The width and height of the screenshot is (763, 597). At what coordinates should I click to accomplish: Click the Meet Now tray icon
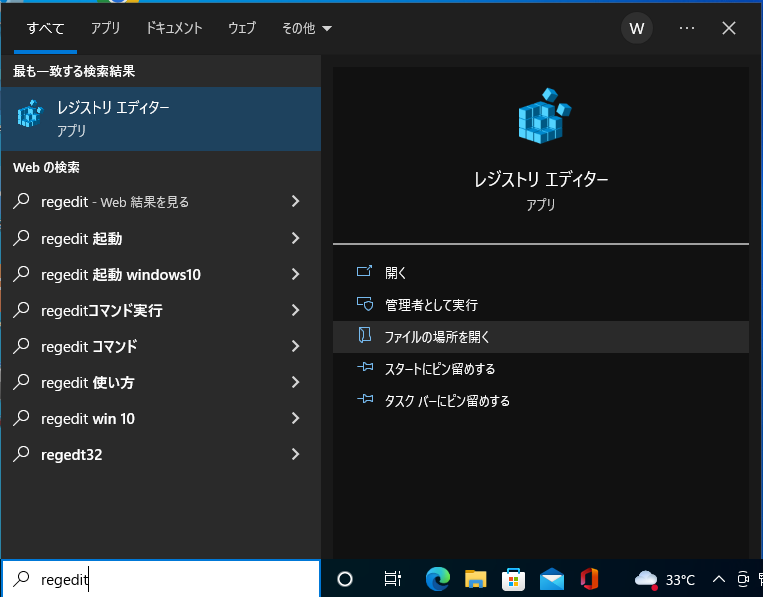[743, 579]
